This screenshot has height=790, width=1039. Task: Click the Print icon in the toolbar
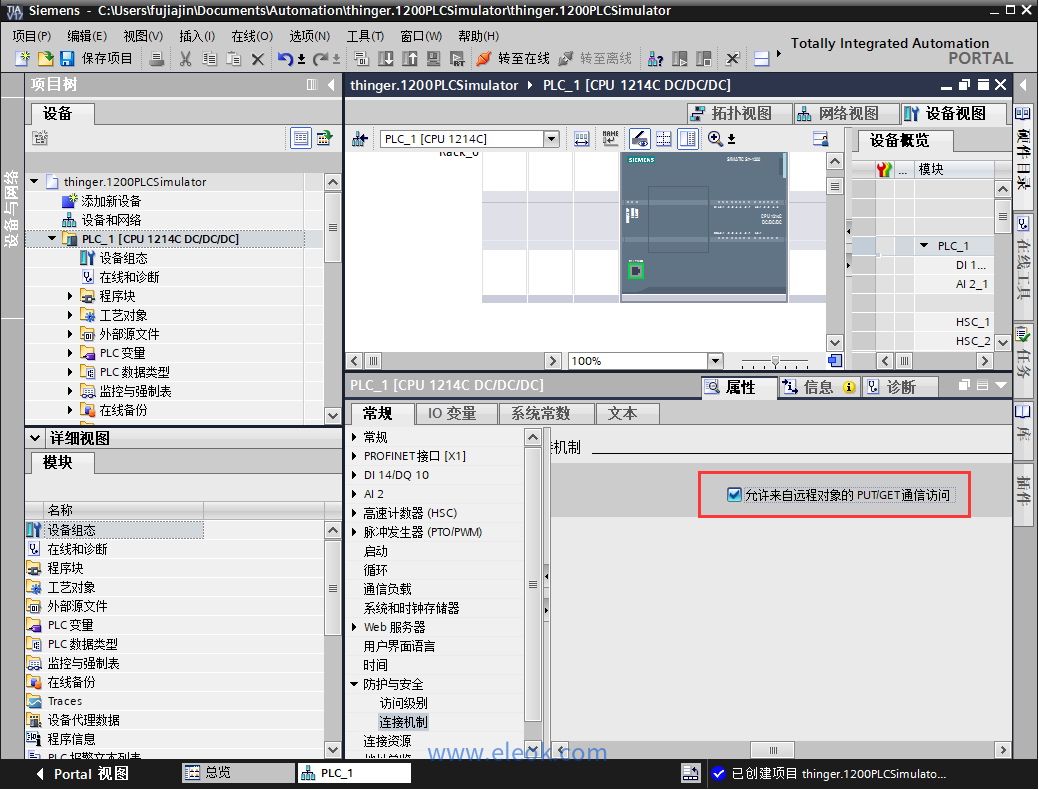pos(157,59)
